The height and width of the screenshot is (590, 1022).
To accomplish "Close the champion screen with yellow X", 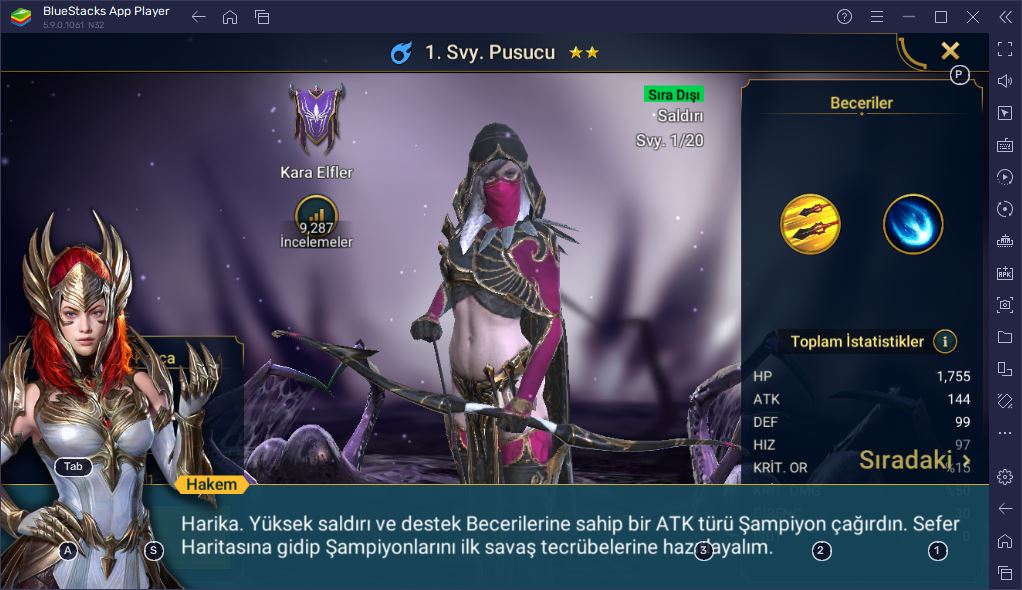I will (x=950, y=50).
